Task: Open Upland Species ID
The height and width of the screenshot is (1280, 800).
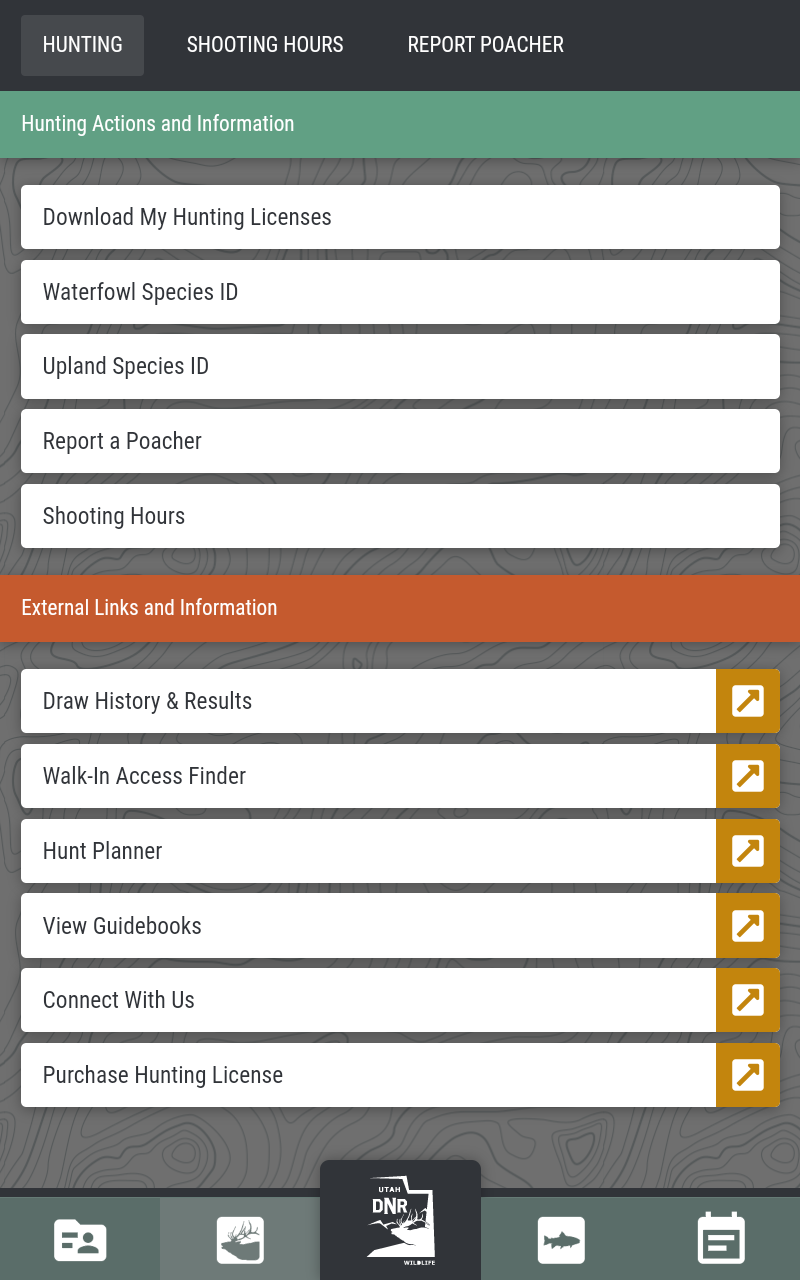Action: coord(400,366)
